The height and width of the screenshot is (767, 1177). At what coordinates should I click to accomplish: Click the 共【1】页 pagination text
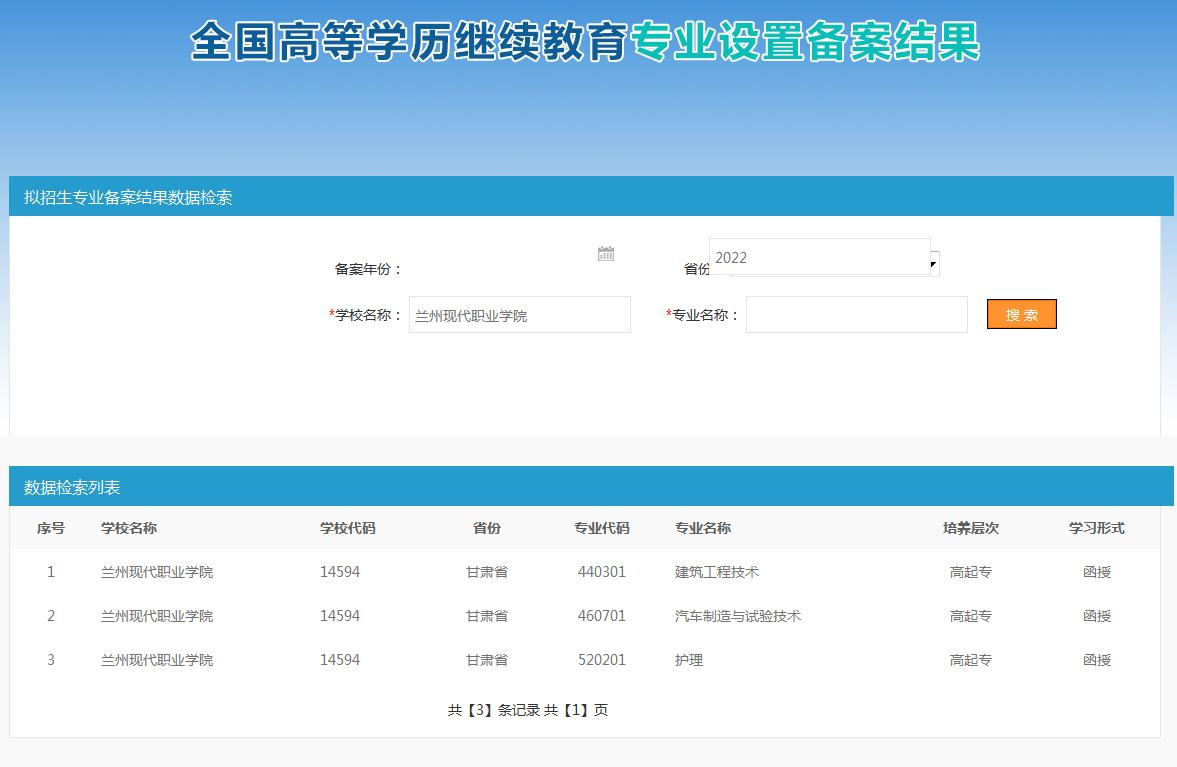(577, 710)
